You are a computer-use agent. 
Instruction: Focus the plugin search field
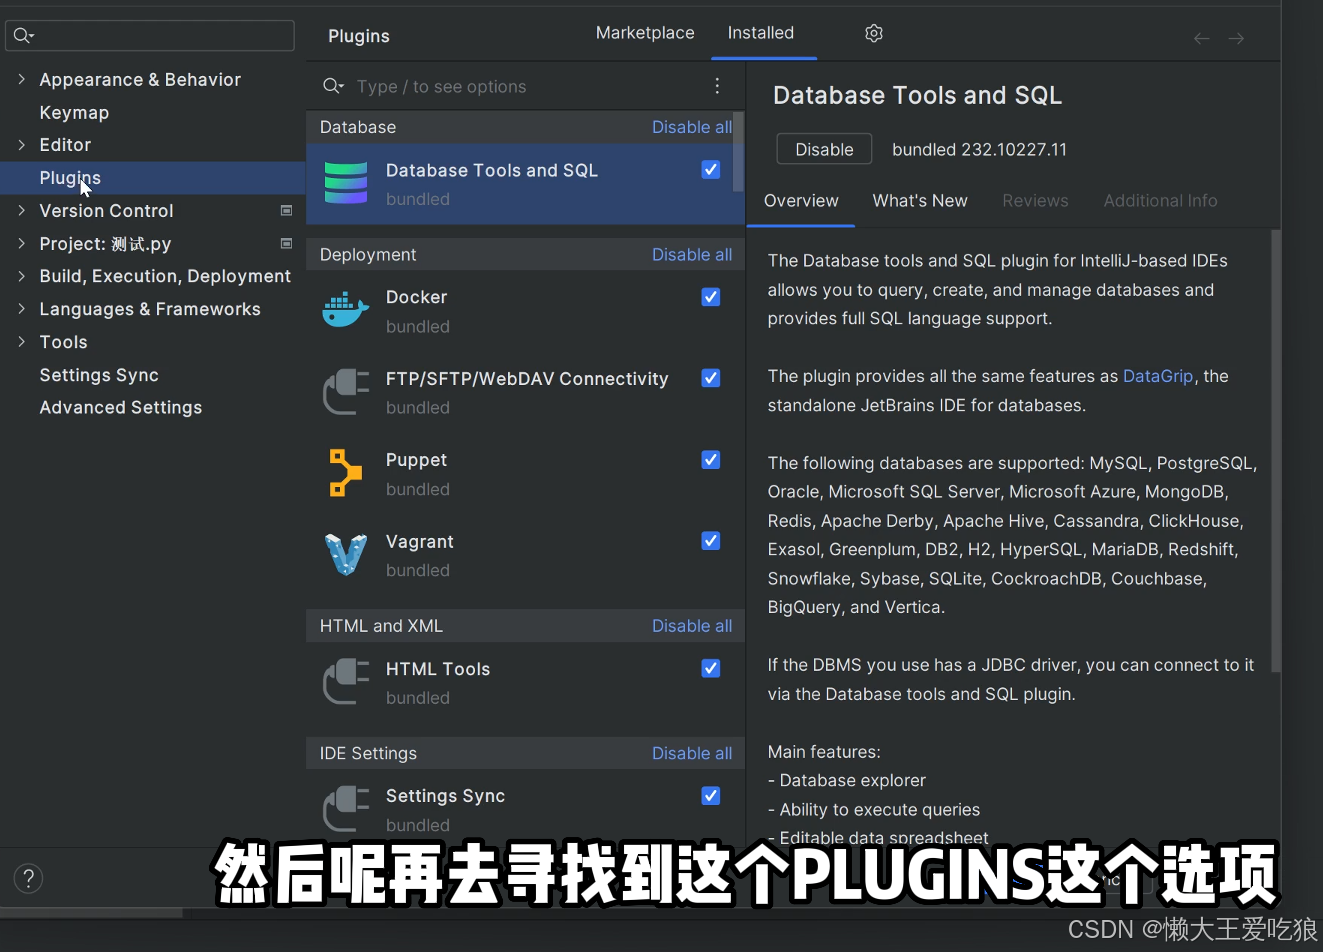(x=525, y=87)
